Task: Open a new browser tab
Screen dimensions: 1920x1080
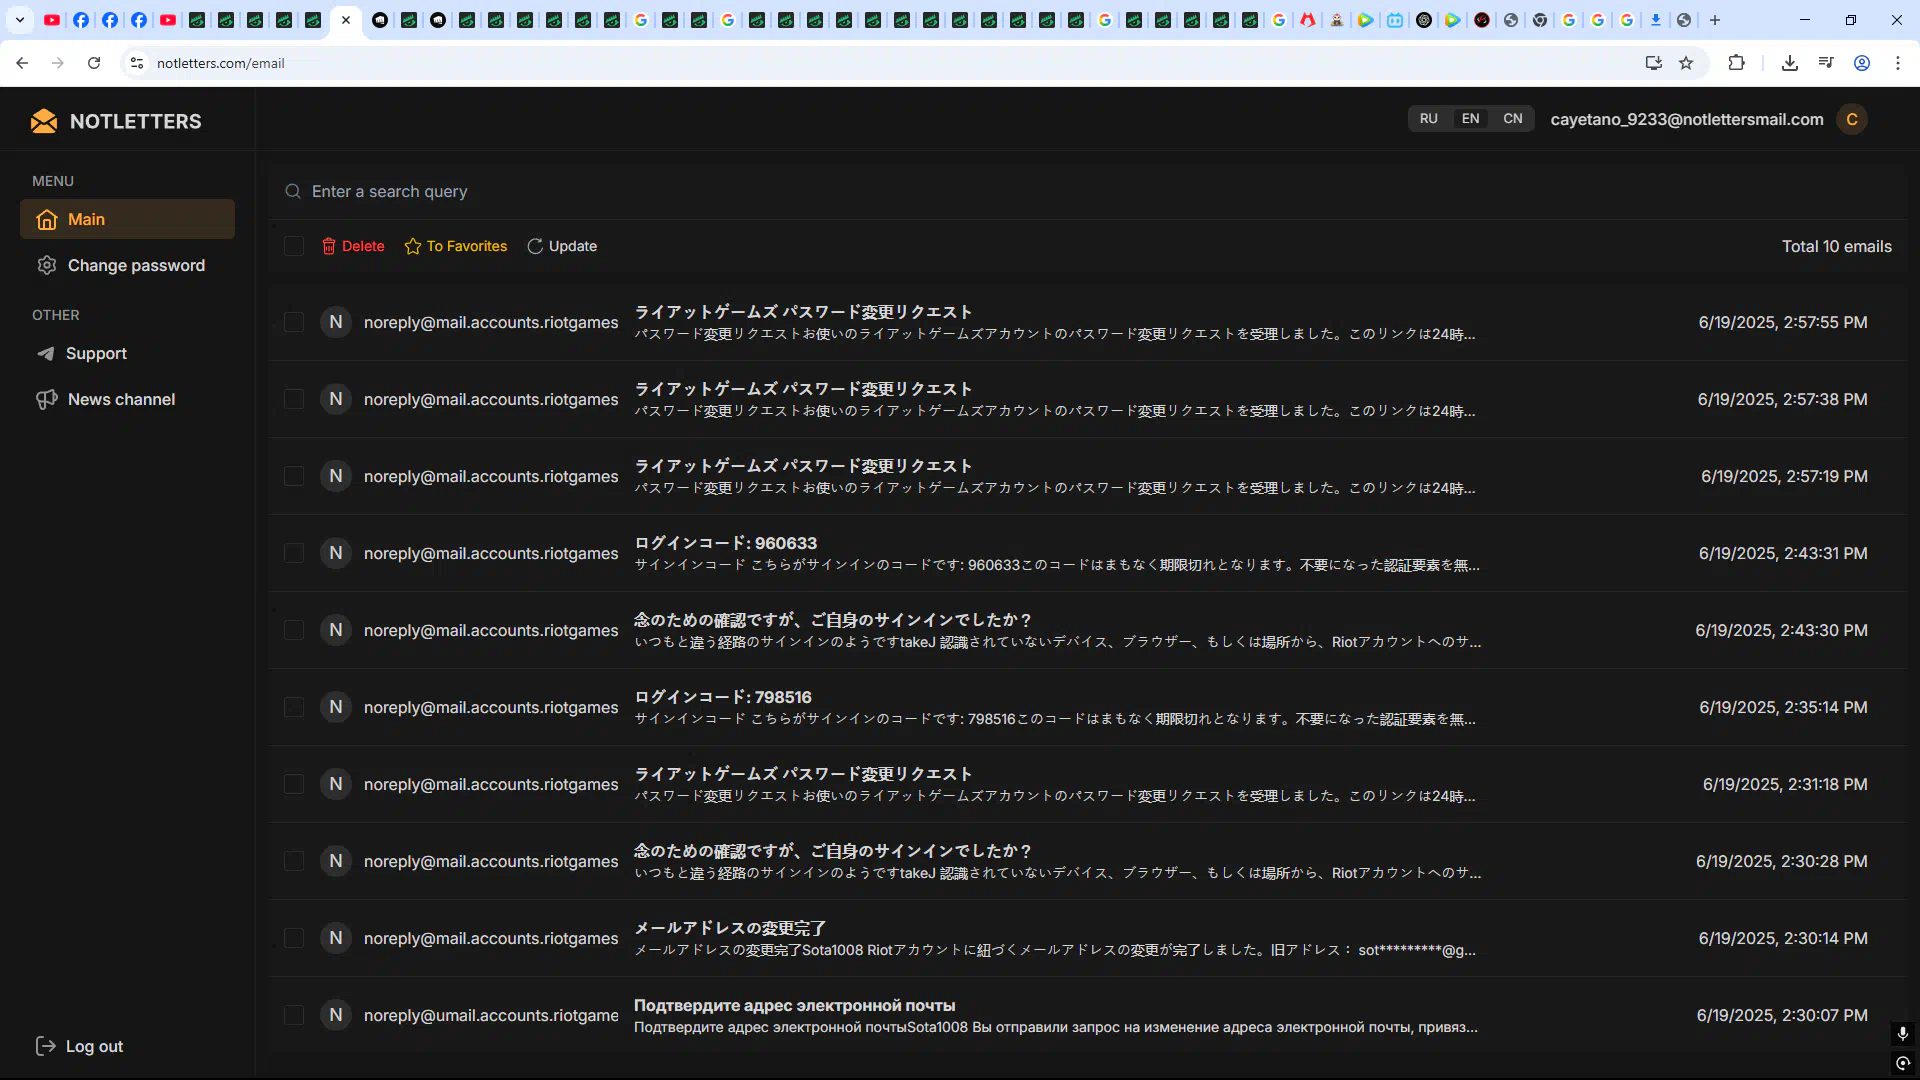Action: tap(1715, 20)
